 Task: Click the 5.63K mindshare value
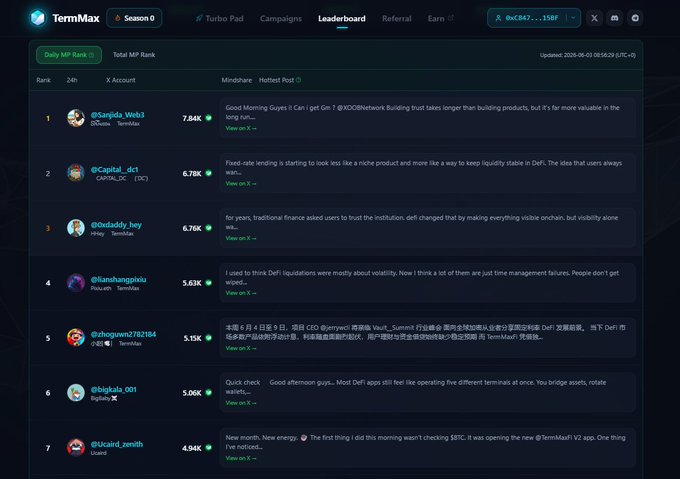pos(192,283)
